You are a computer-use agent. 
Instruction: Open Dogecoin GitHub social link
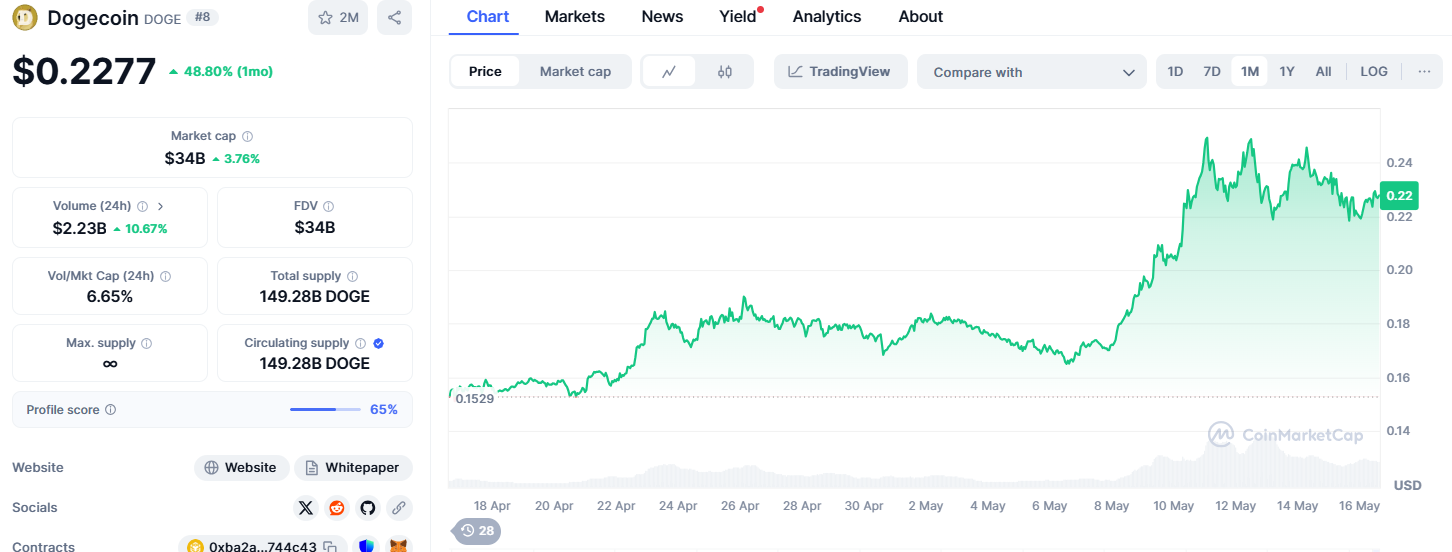click(x=368, y=508)
